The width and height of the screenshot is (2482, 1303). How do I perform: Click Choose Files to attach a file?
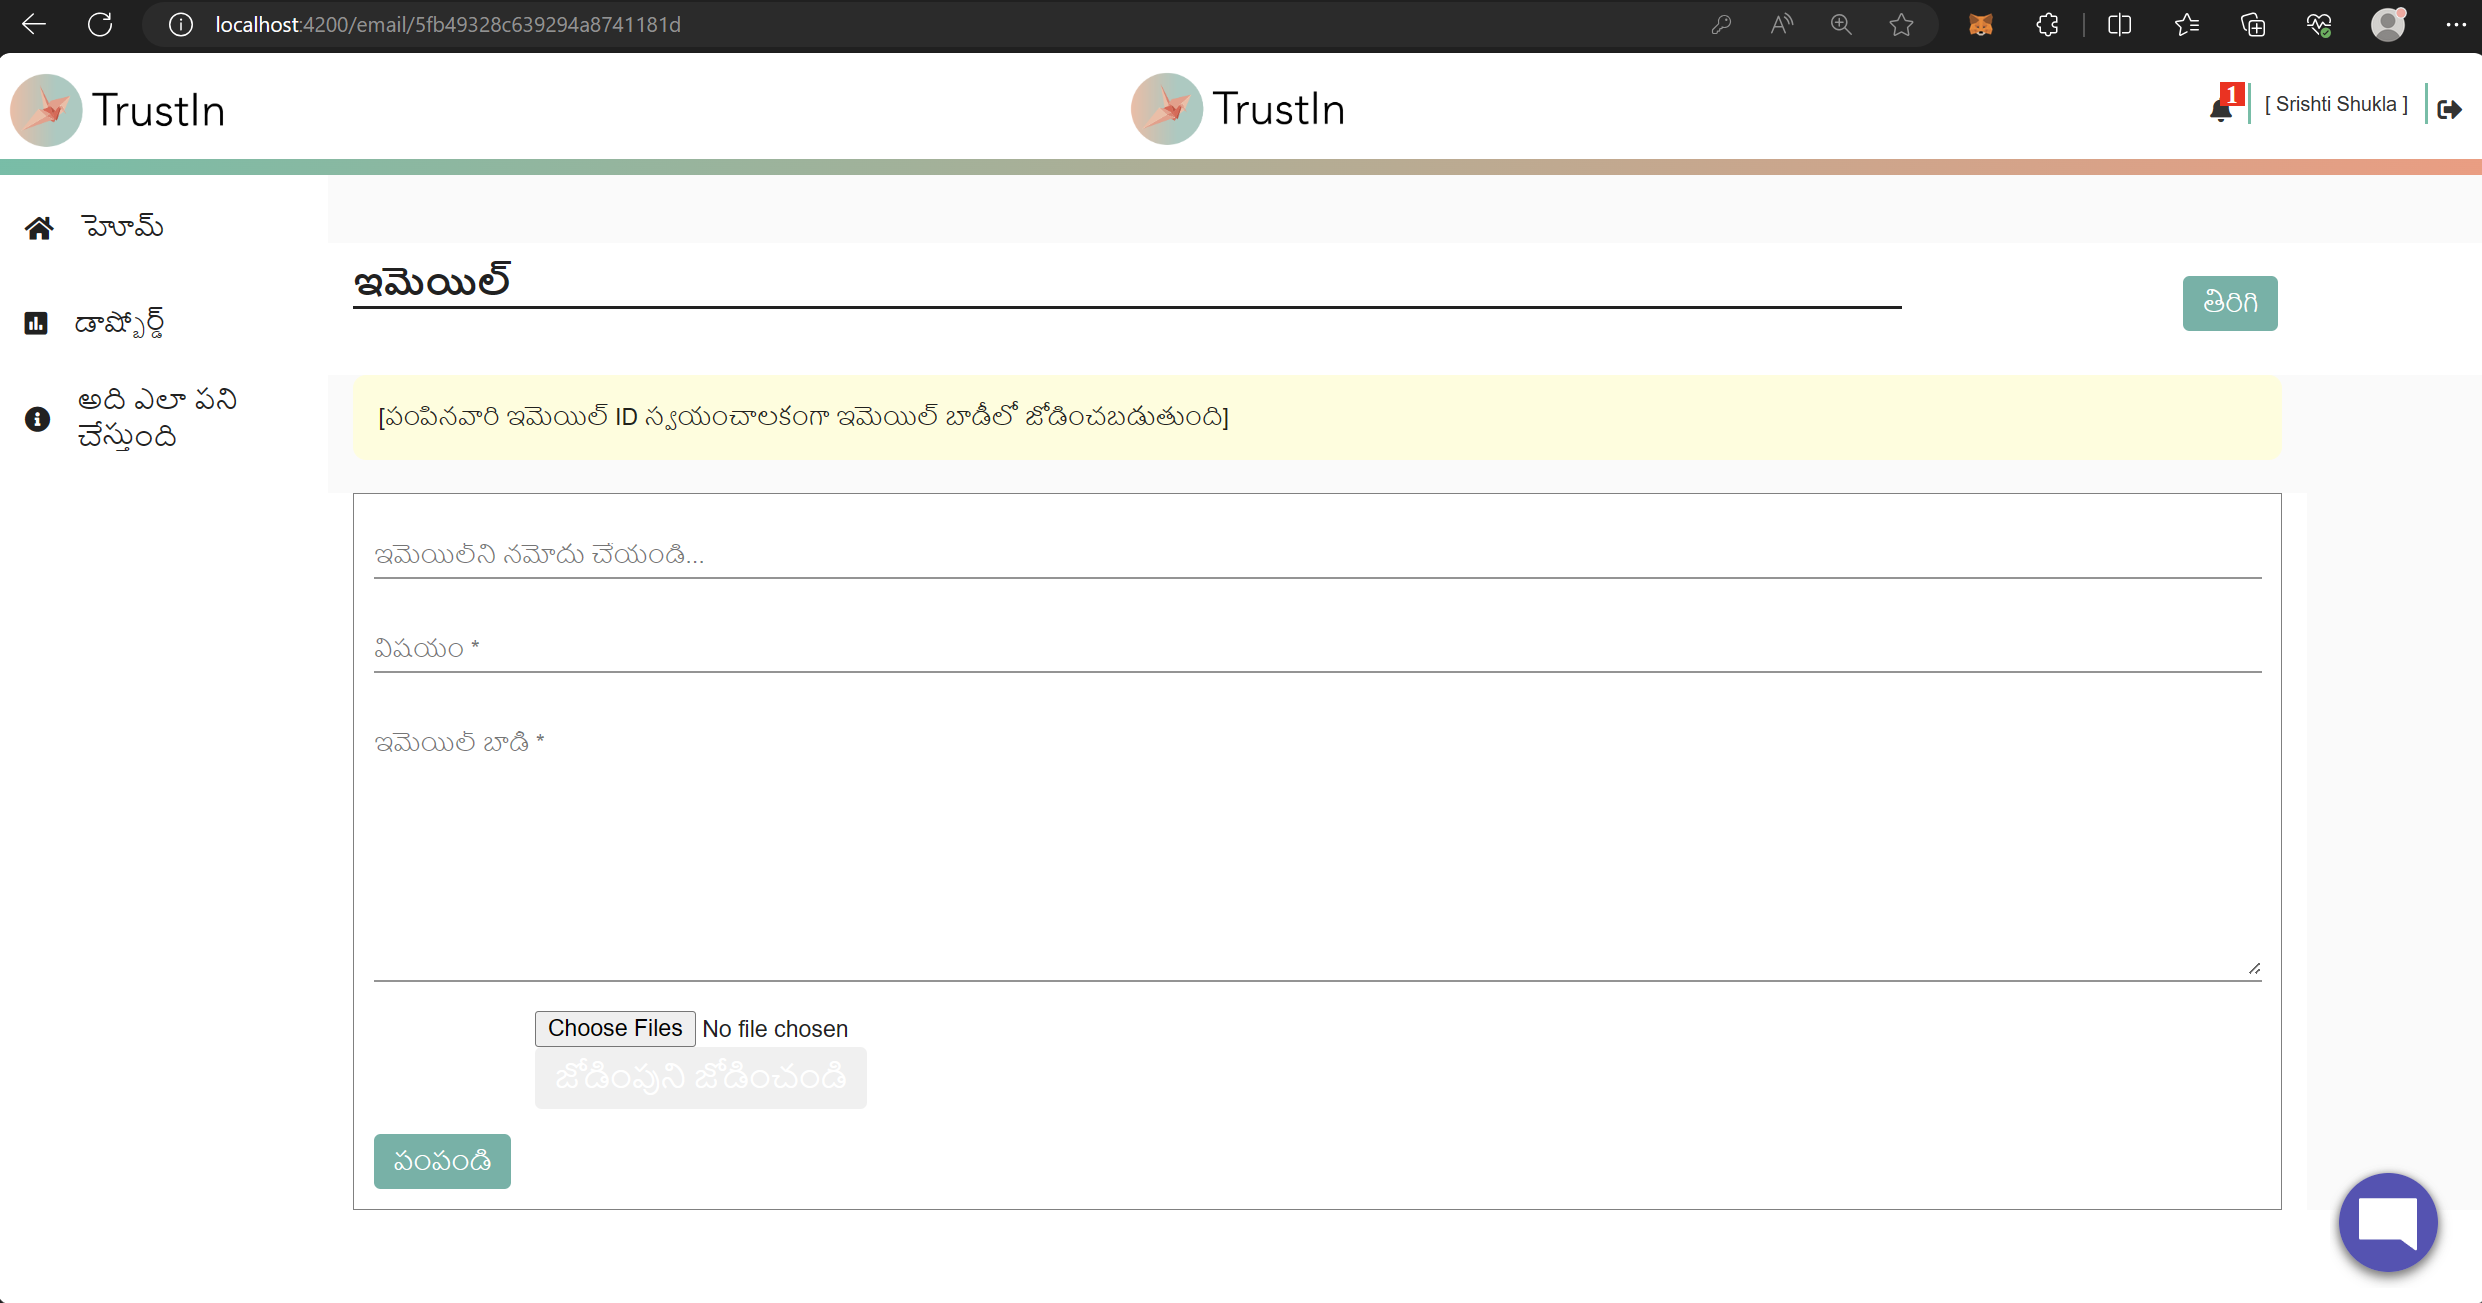coord(614,1028)
